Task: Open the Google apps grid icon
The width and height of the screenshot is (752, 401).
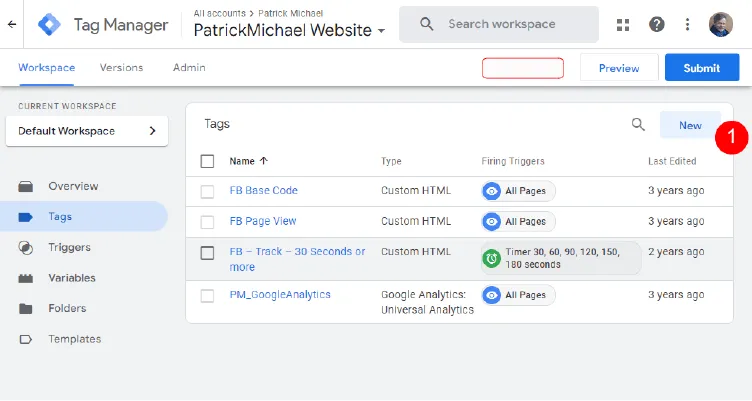Action: pyautogui.click(x=624, y=24)
